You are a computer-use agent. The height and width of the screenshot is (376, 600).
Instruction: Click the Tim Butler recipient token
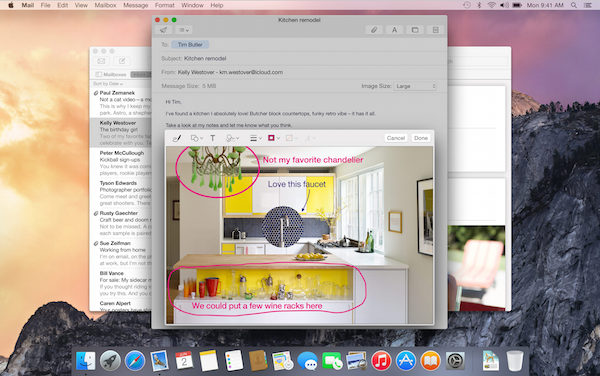tap(190, 45)
